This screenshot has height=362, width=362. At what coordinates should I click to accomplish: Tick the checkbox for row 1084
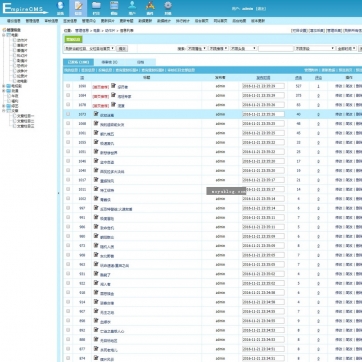coord(68,95)
